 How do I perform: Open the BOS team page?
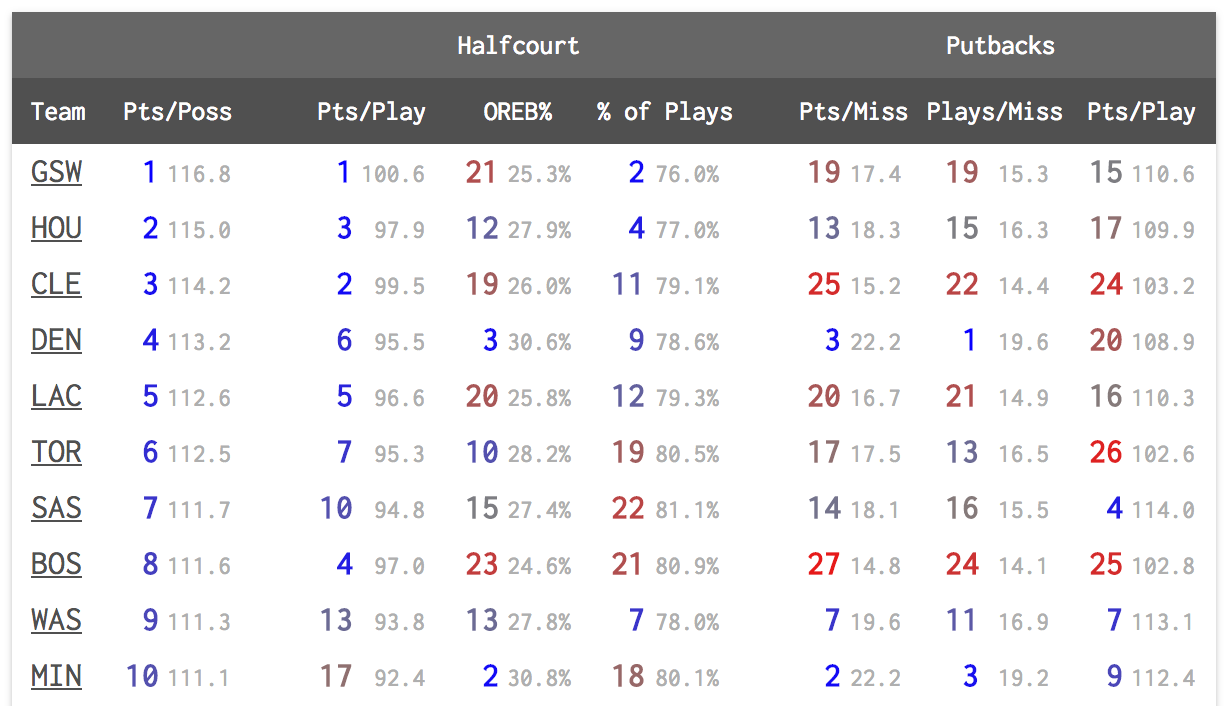pyautogui.click(x=56, y=565)
